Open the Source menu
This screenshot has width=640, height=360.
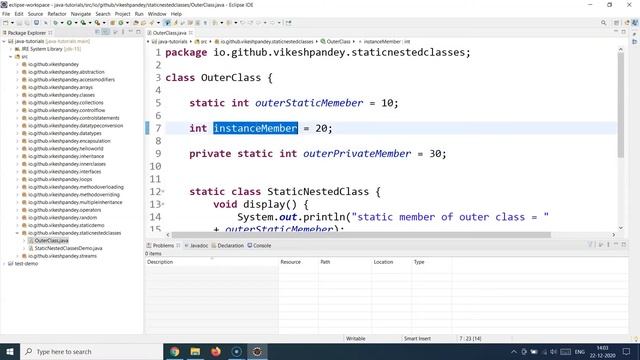(x=35, y=14)
